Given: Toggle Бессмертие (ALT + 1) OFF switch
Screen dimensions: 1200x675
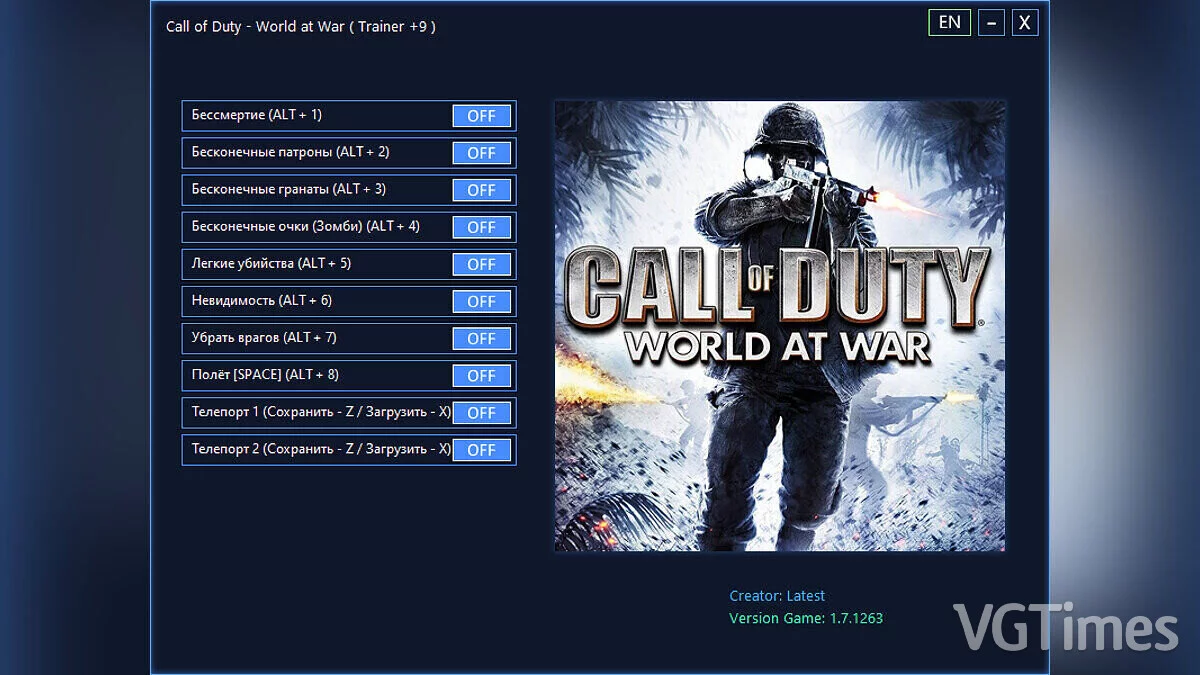Looking at the screenshot, I should coord(481,116).
